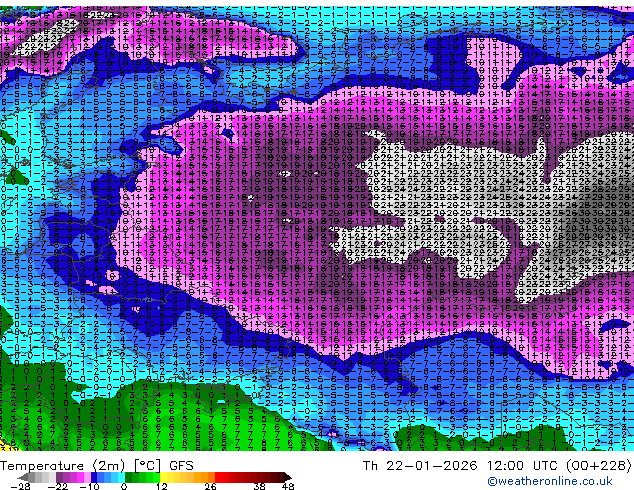Select the date 'Th 22-01-2026' text
634x490 pixels.
(x=420, y=466)
